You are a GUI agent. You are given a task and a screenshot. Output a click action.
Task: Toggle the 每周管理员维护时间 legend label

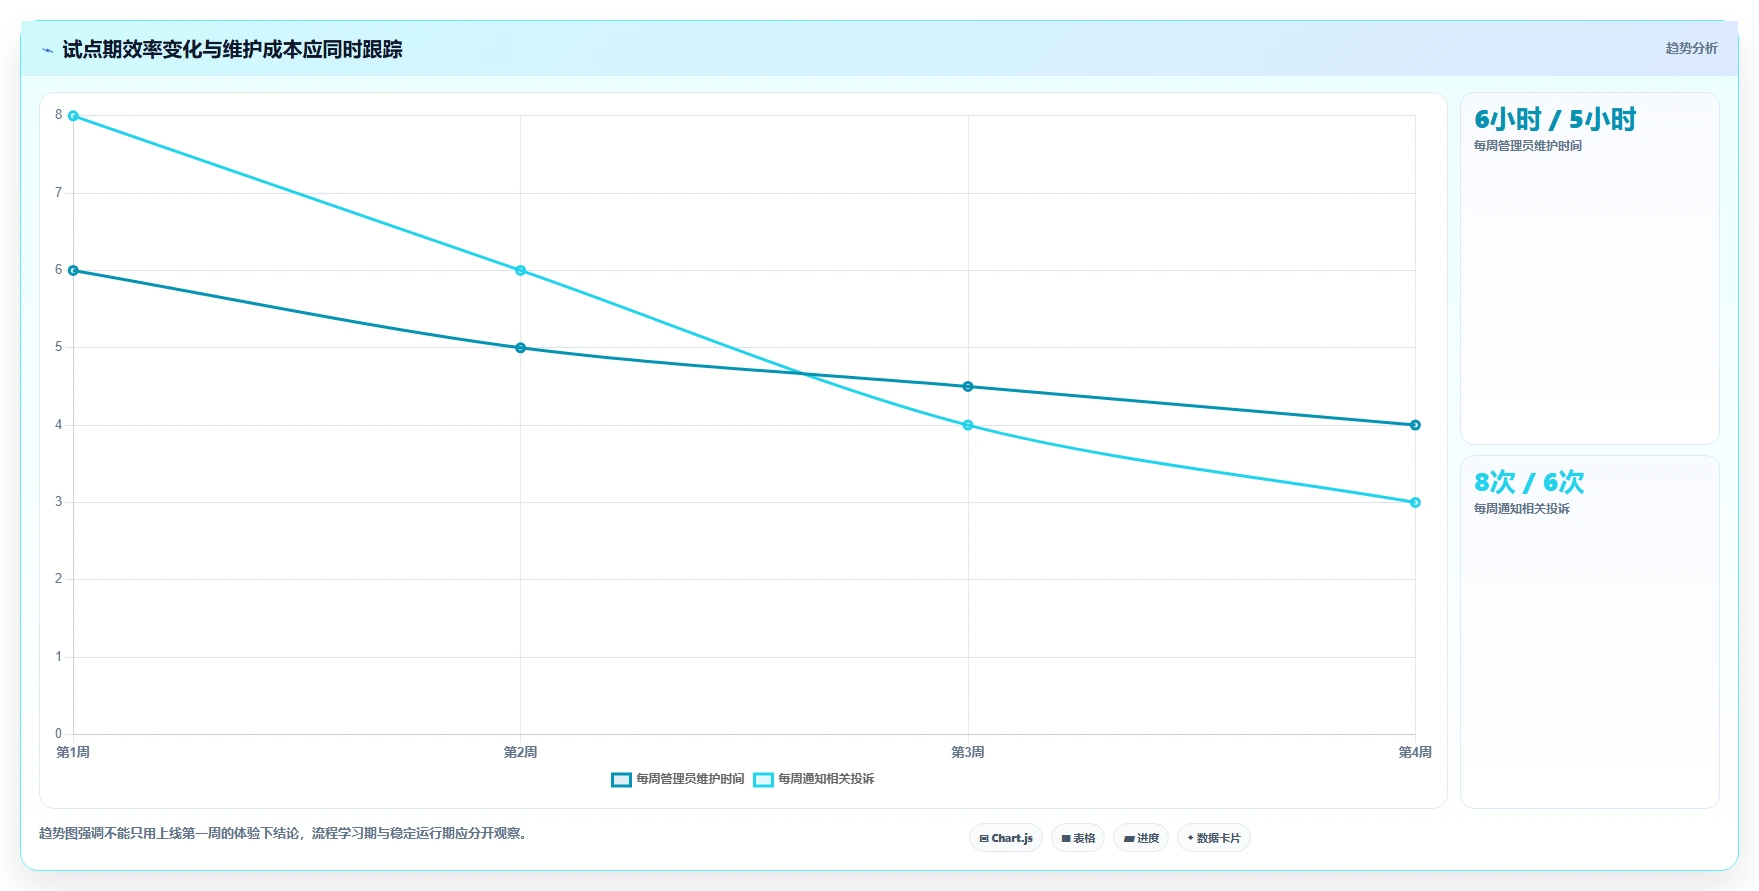coord(690,779)
